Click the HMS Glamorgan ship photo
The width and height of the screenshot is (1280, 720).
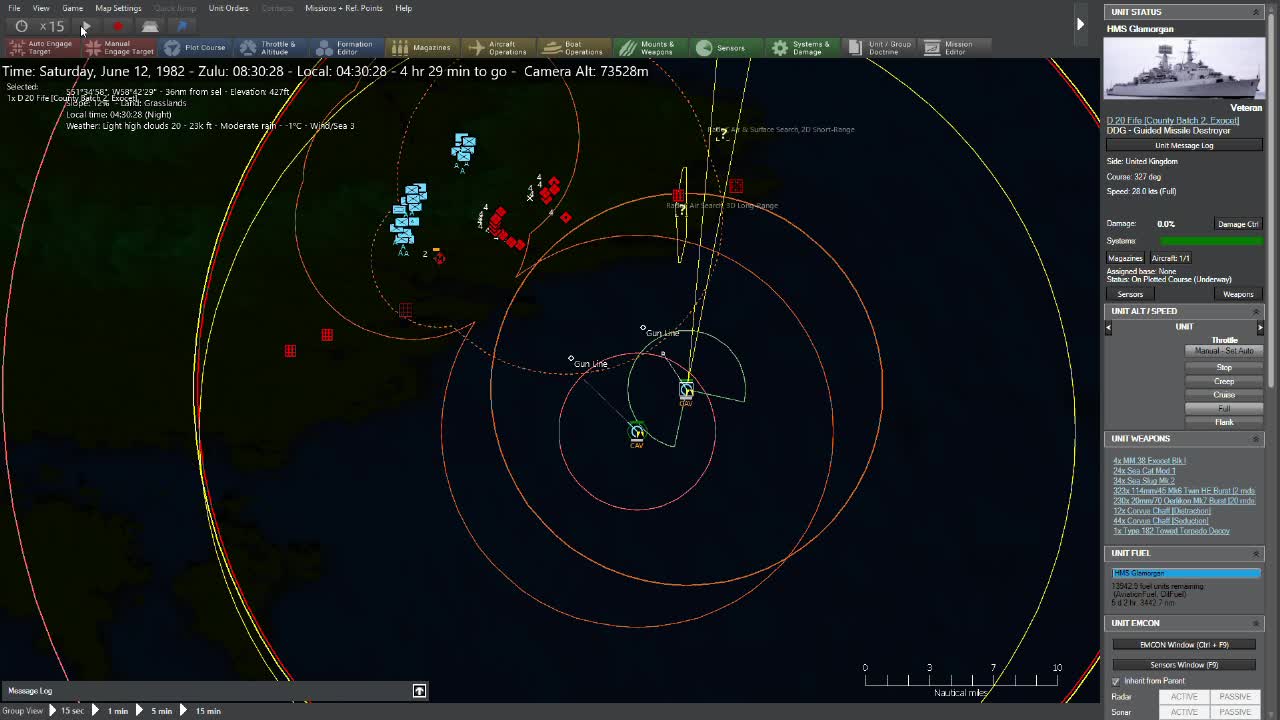1184,68
